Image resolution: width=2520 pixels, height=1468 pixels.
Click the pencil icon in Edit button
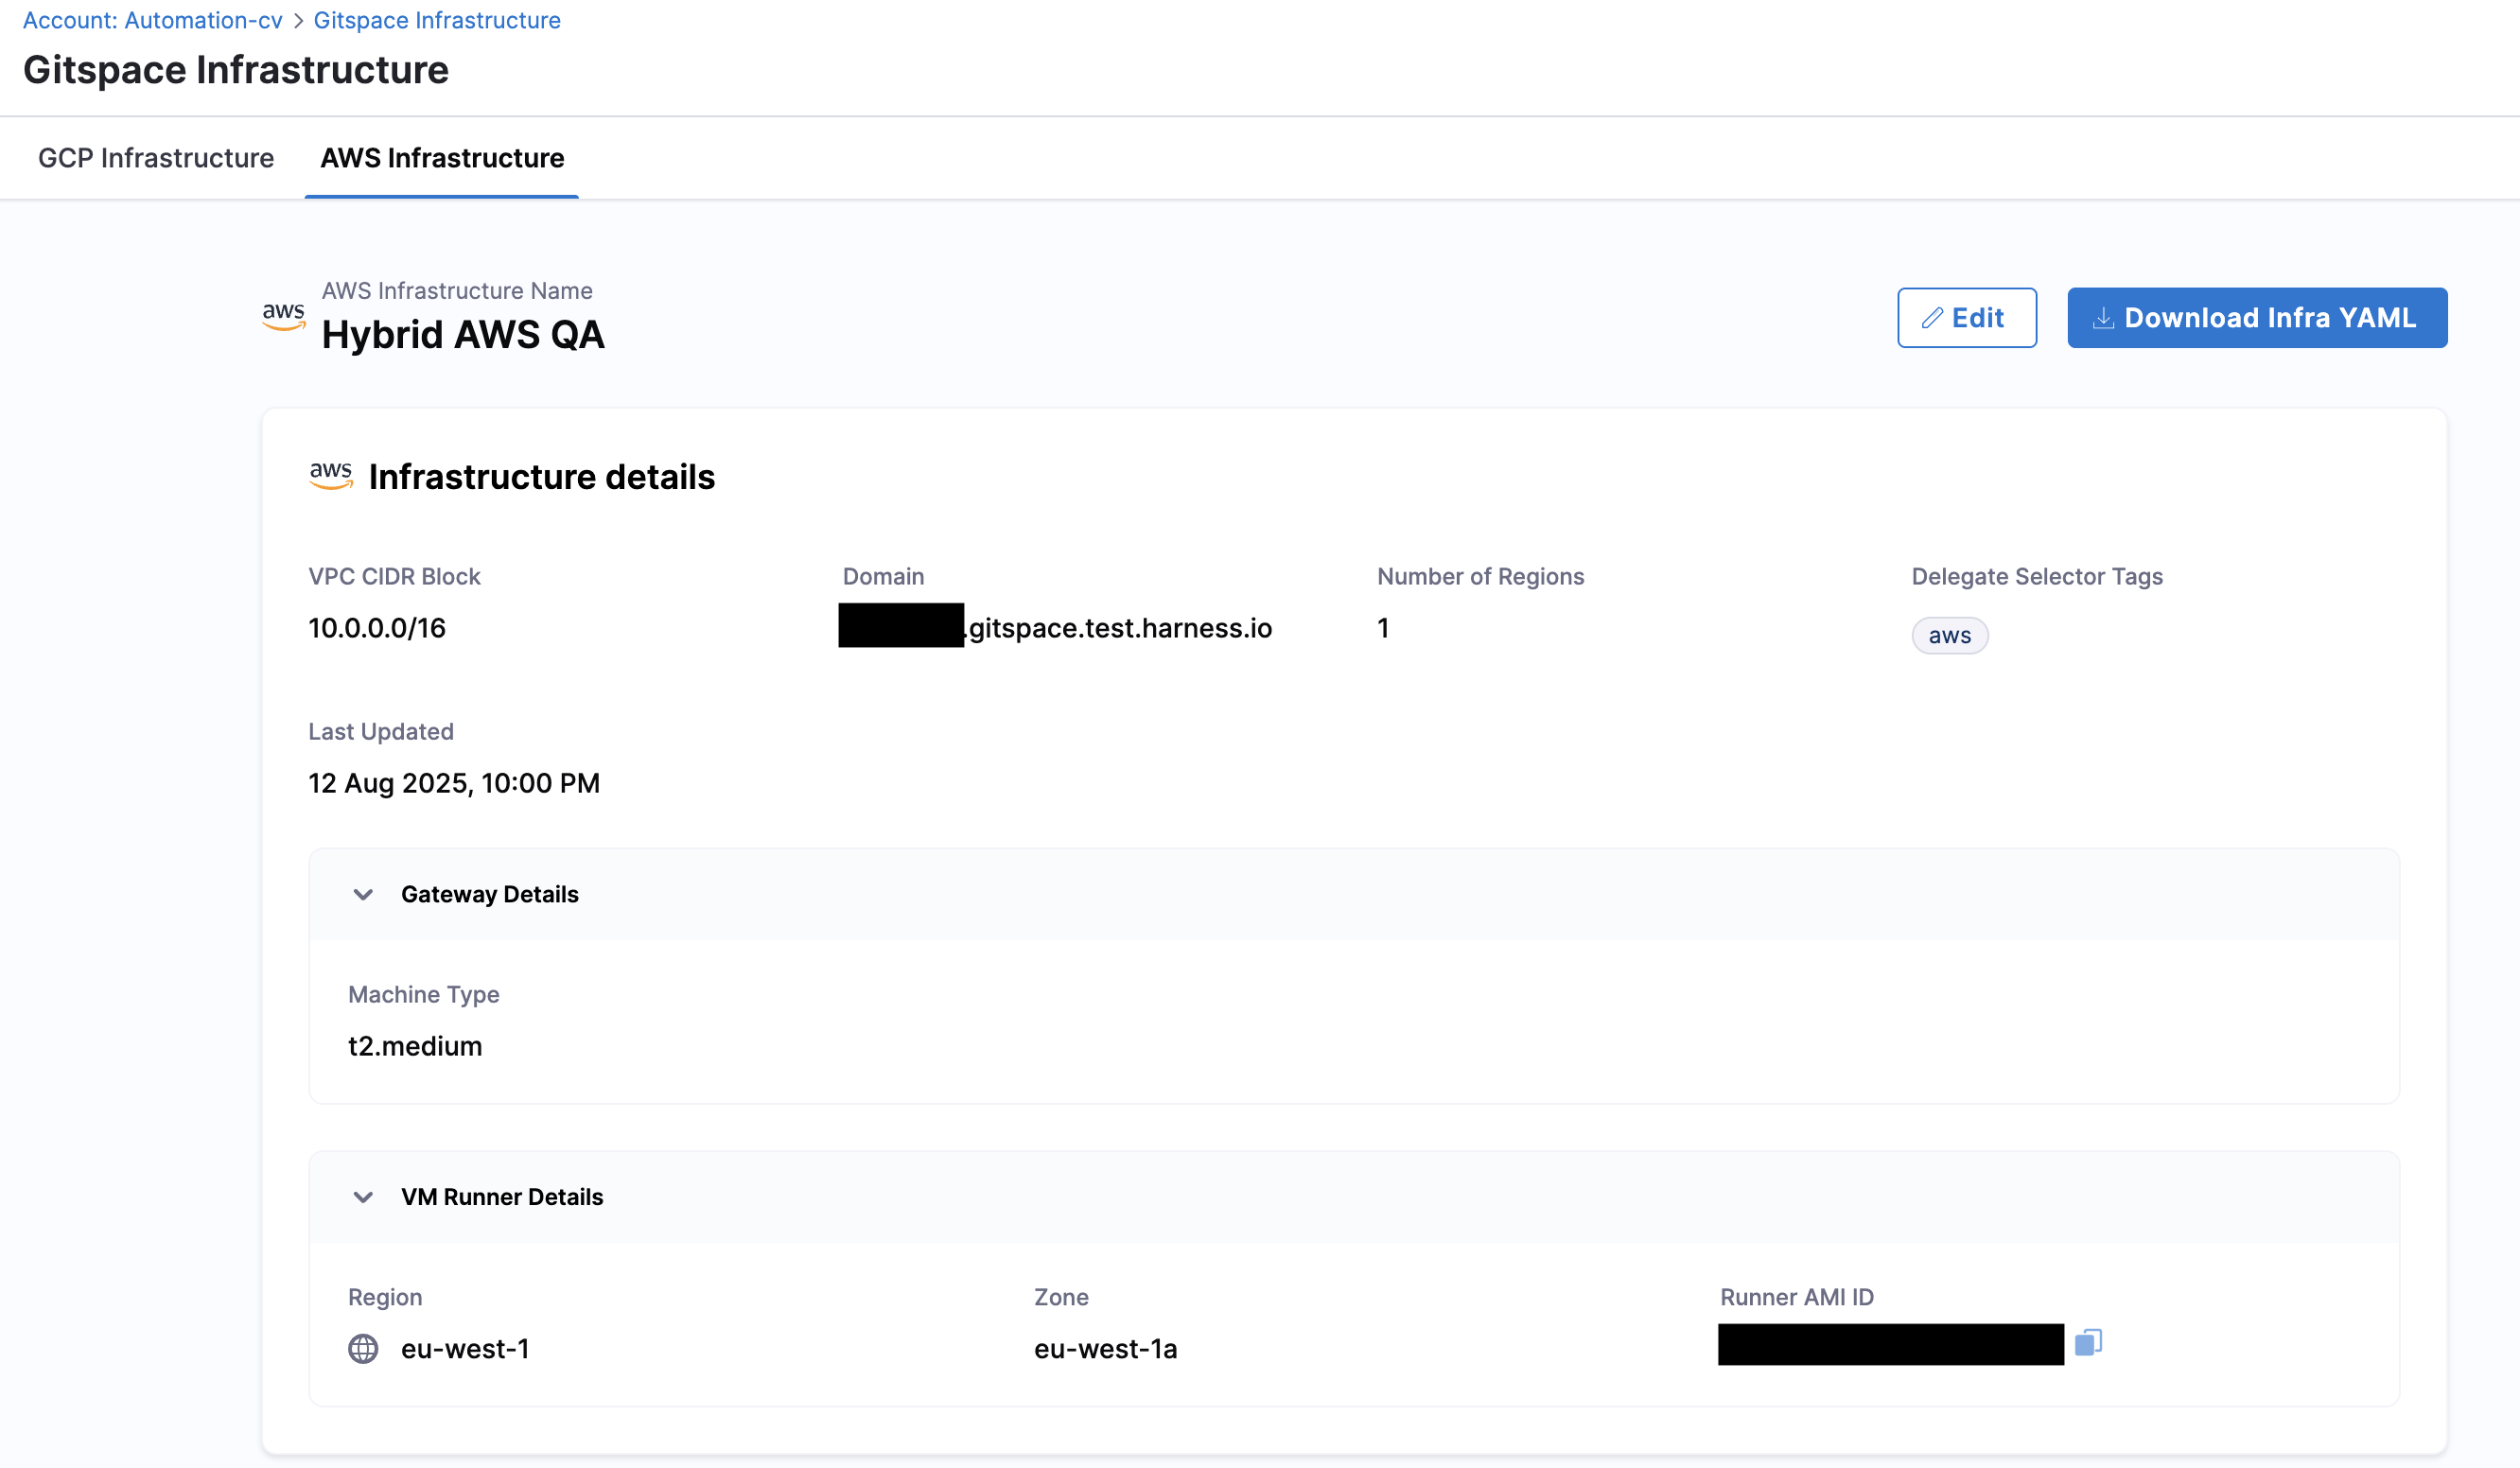click(x=1932, y=318)
